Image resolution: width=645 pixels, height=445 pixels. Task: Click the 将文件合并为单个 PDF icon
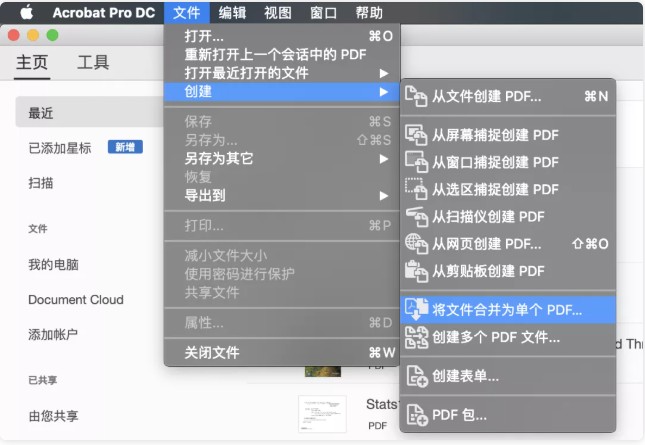(416, 309)
